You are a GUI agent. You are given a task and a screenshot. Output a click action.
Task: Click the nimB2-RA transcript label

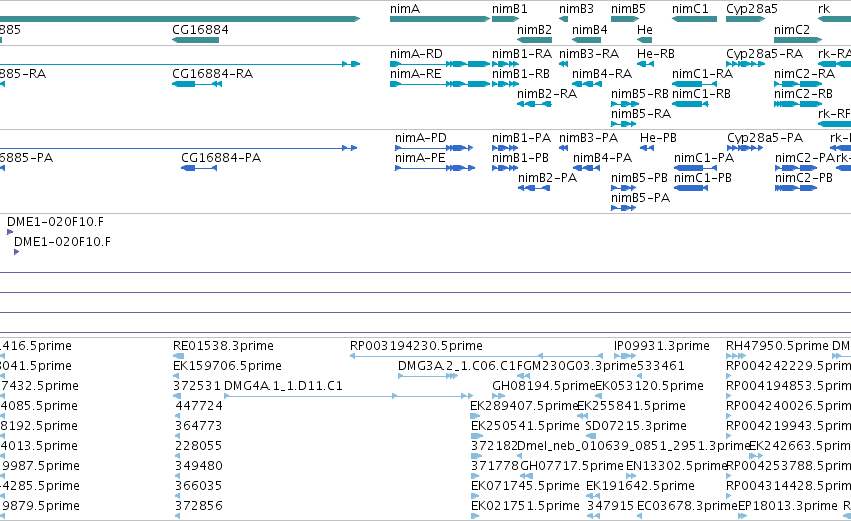[x=547, y=94]
